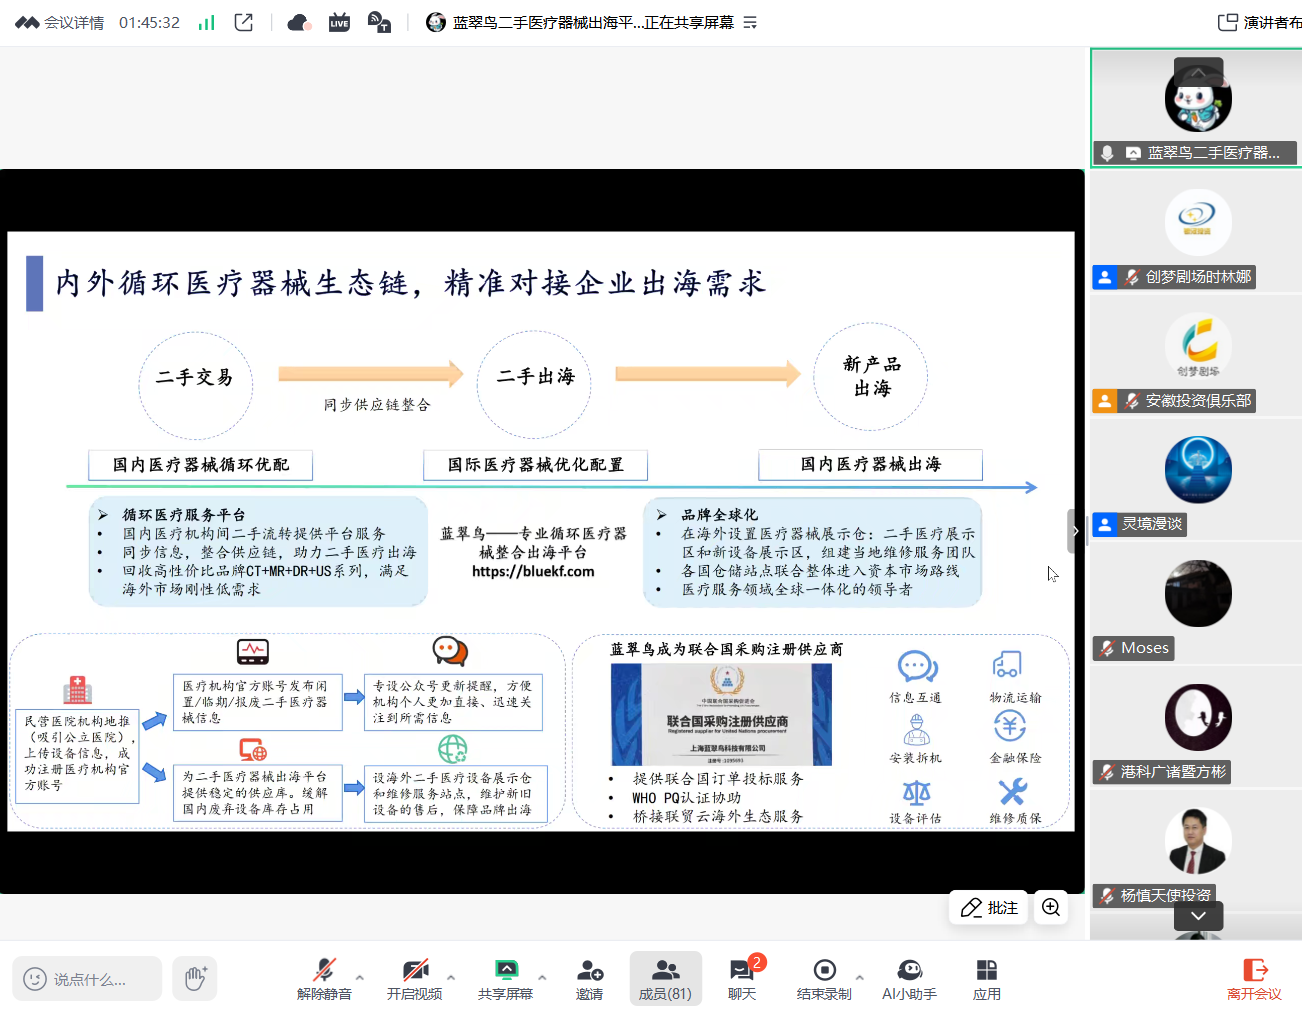Screen dimensions: 1302x1015
Task: Click the zoom-in magnifier next to 批注
Action: 1051,907
